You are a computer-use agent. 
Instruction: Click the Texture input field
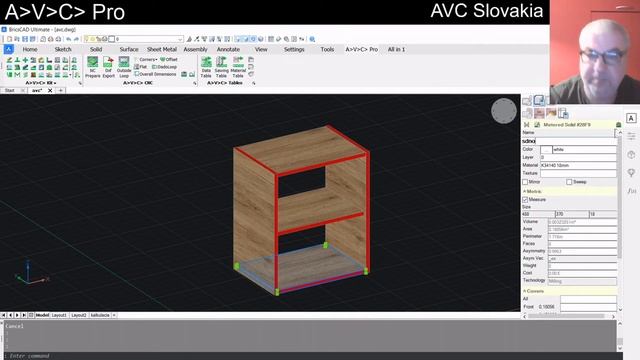(x=578, y=173)
